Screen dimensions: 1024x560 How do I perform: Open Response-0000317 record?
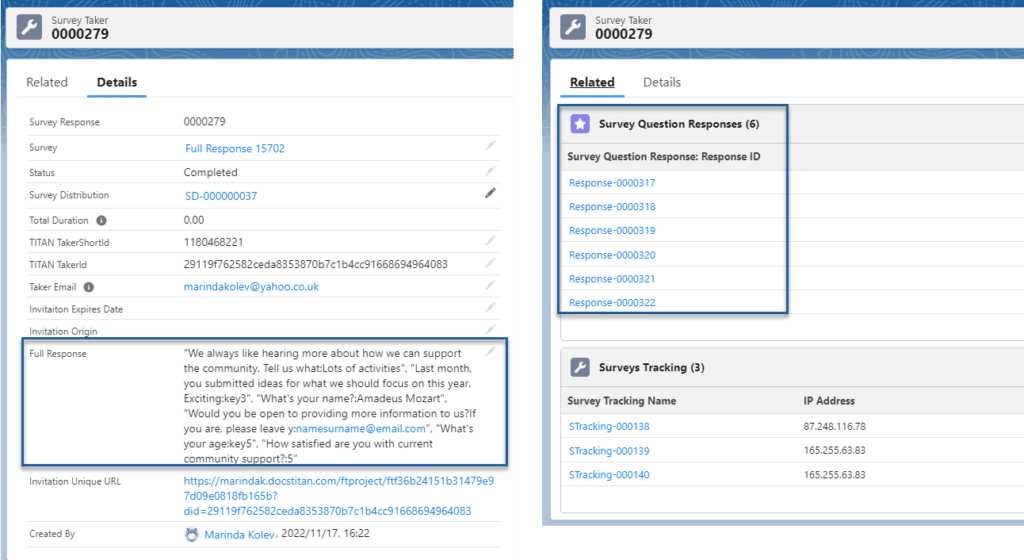(x=612, y=183)
